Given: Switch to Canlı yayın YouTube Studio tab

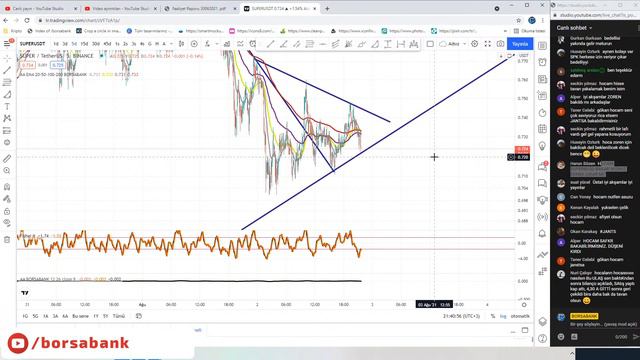Looking at the screenshot, I should (40, 8).
